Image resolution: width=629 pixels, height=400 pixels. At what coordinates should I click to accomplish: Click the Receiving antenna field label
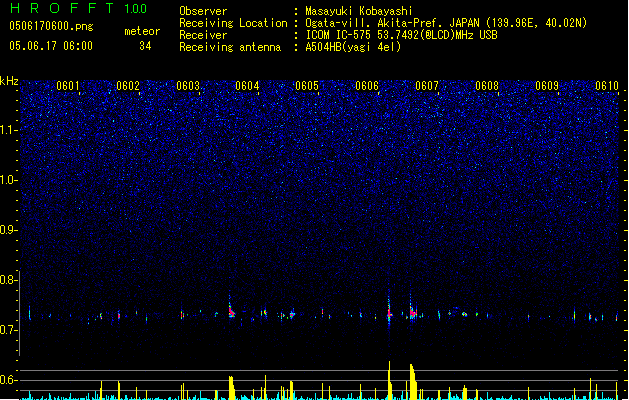pos(230,47)
